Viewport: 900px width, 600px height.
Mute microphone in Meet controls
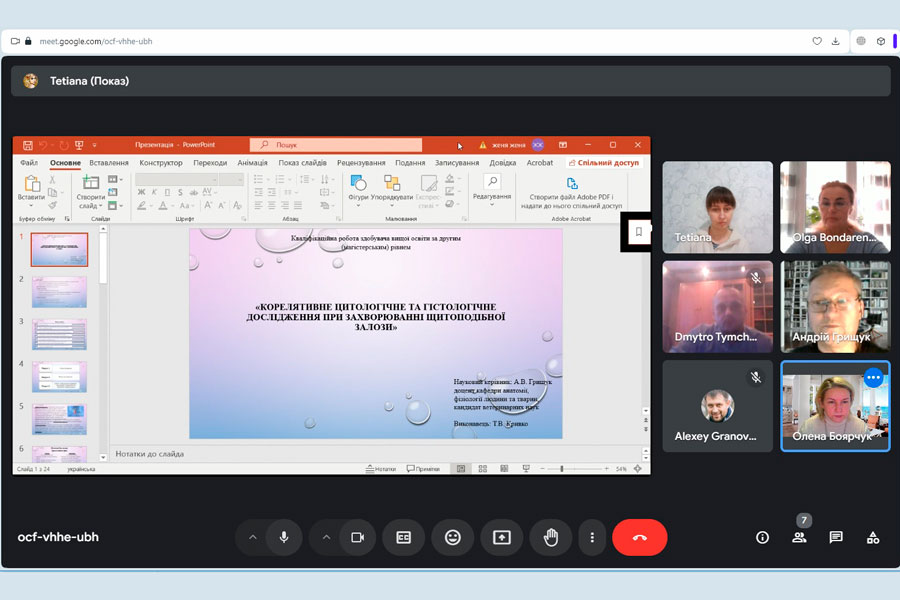click(284, 537)
